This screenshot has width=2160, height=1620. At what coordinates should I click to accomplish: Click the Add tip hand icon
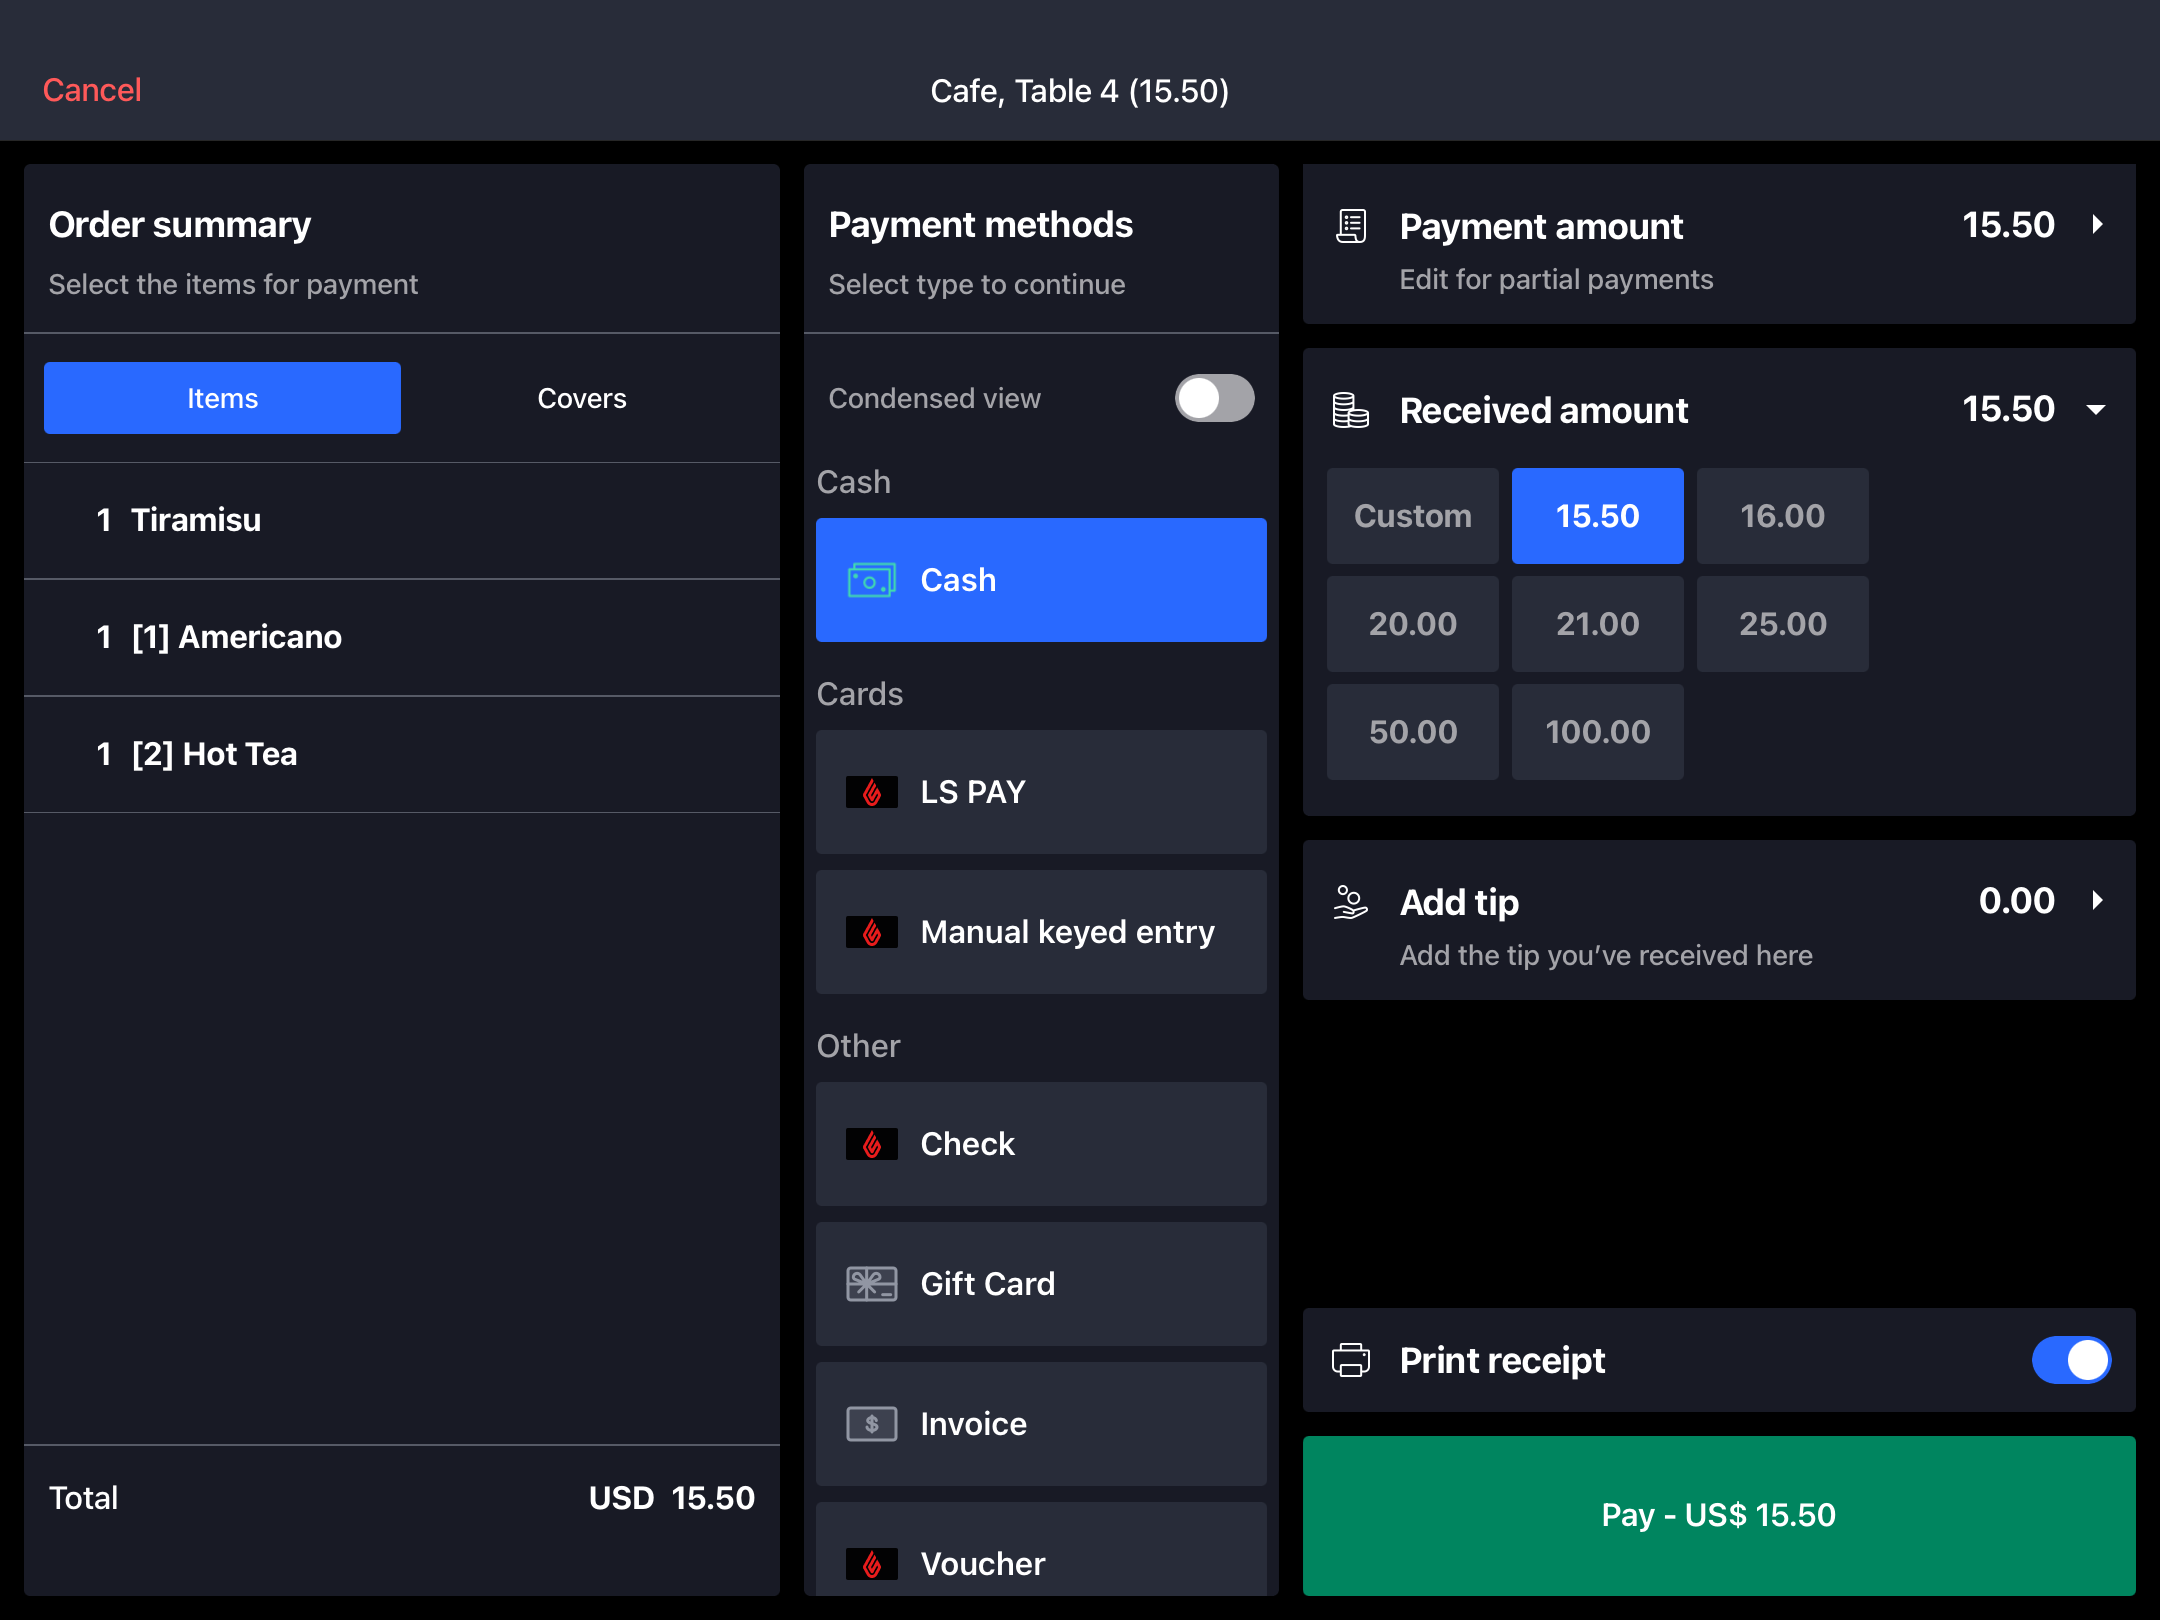(1351, 902)
